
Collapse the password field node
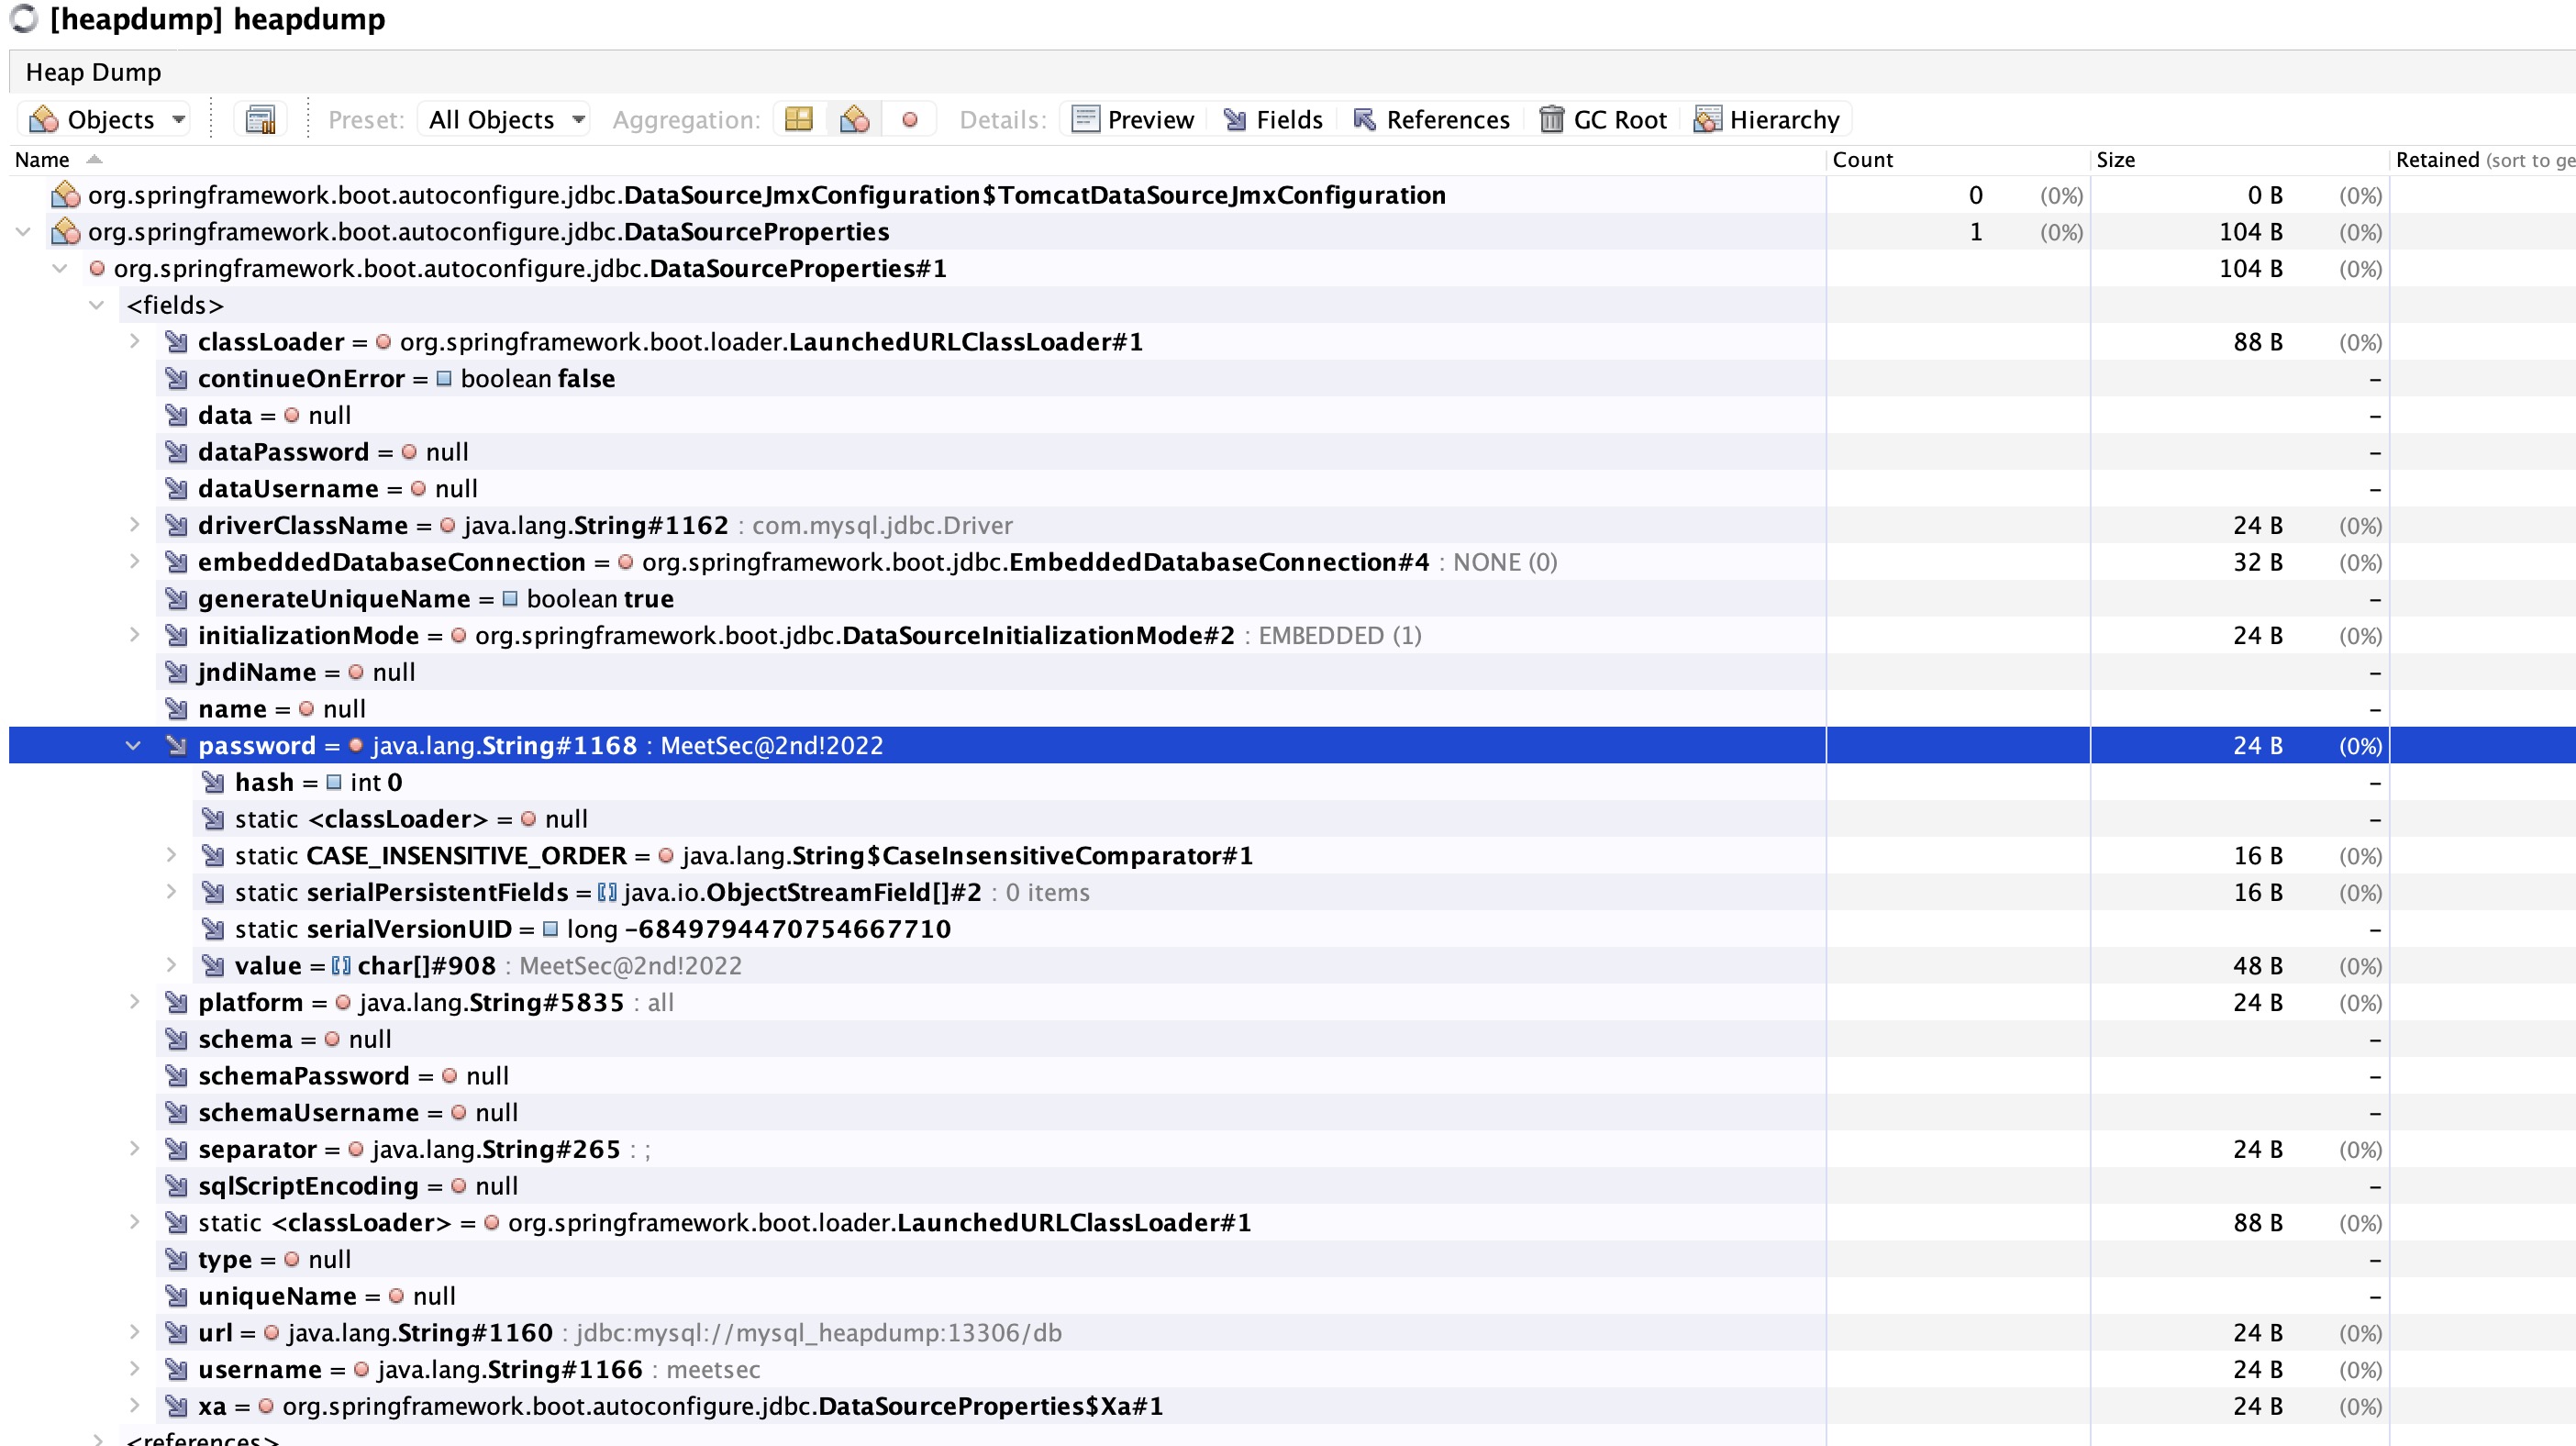point(133,746)
